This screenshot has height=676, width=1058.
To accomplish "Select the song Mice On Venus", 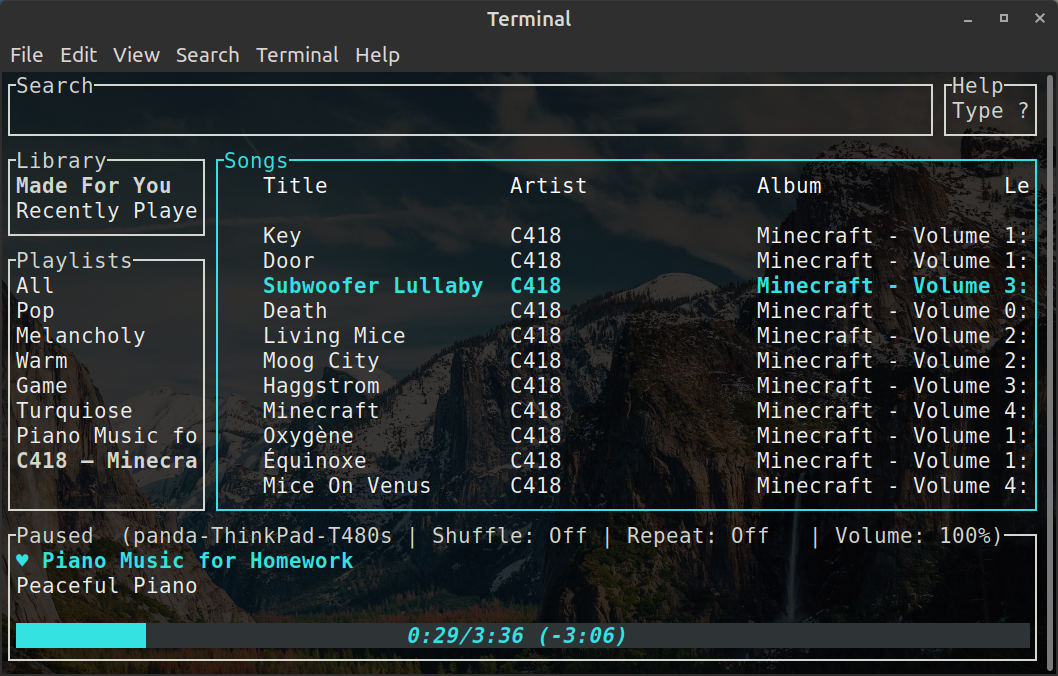I will click(347, 486).
